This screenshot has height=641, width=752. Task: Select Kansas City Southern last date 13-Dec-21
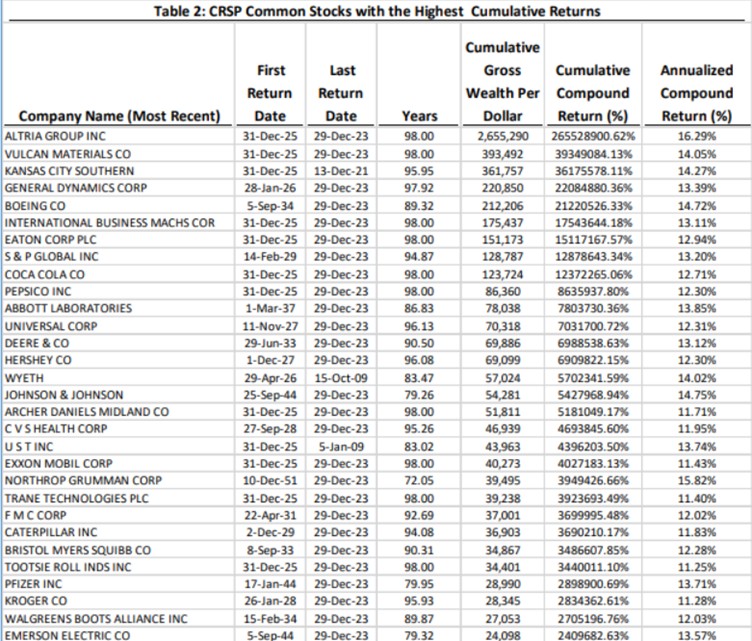click(x=341, y=171)
